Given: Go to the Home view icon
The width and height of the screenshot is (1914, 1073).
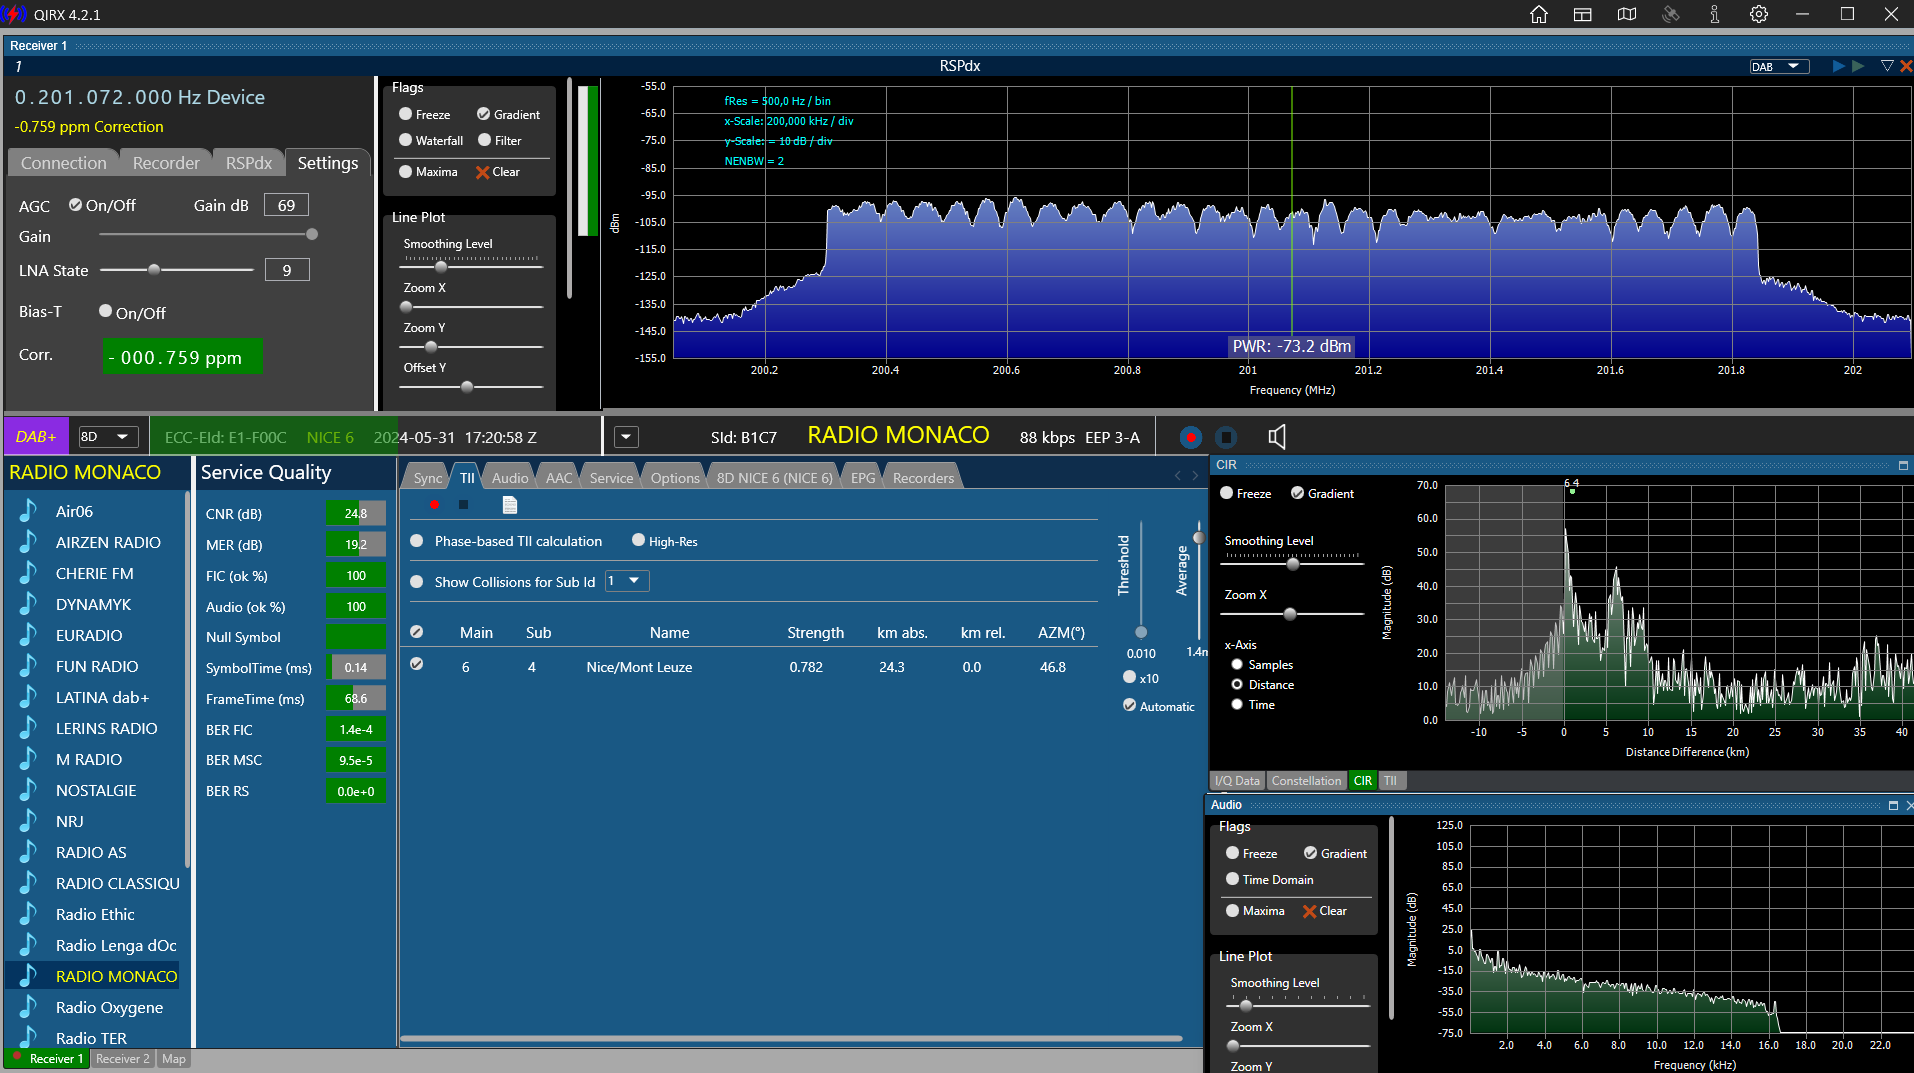Looking at the screenshot, I should 1539,15.
